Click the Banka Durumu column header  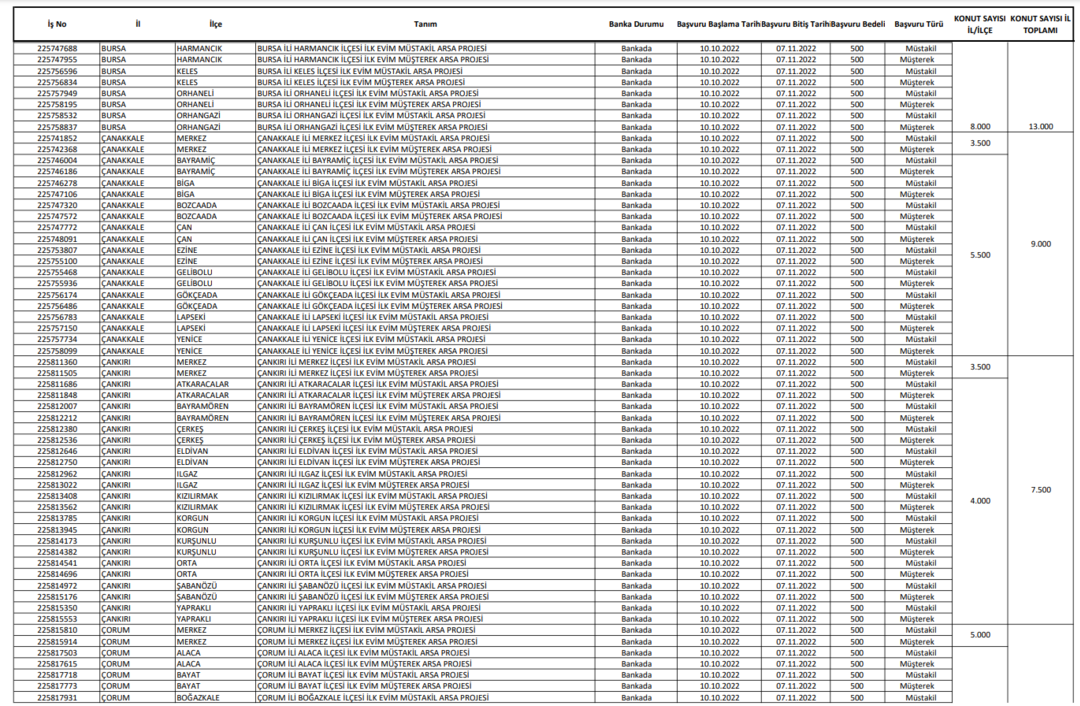click(636, 24)
